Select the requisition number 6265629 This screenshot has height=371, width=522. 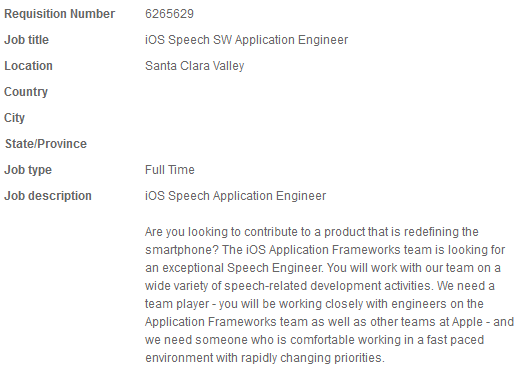[169, 14]
